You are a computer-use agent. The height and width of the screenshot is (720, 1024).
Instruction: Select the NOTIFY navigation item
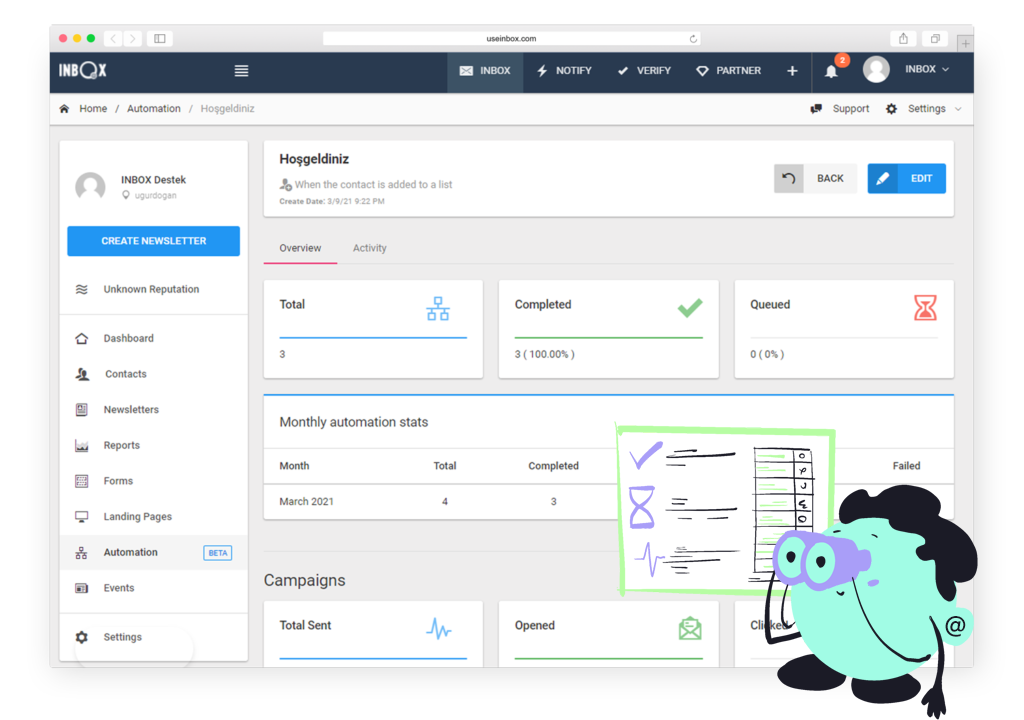click(x=564, y=71)
